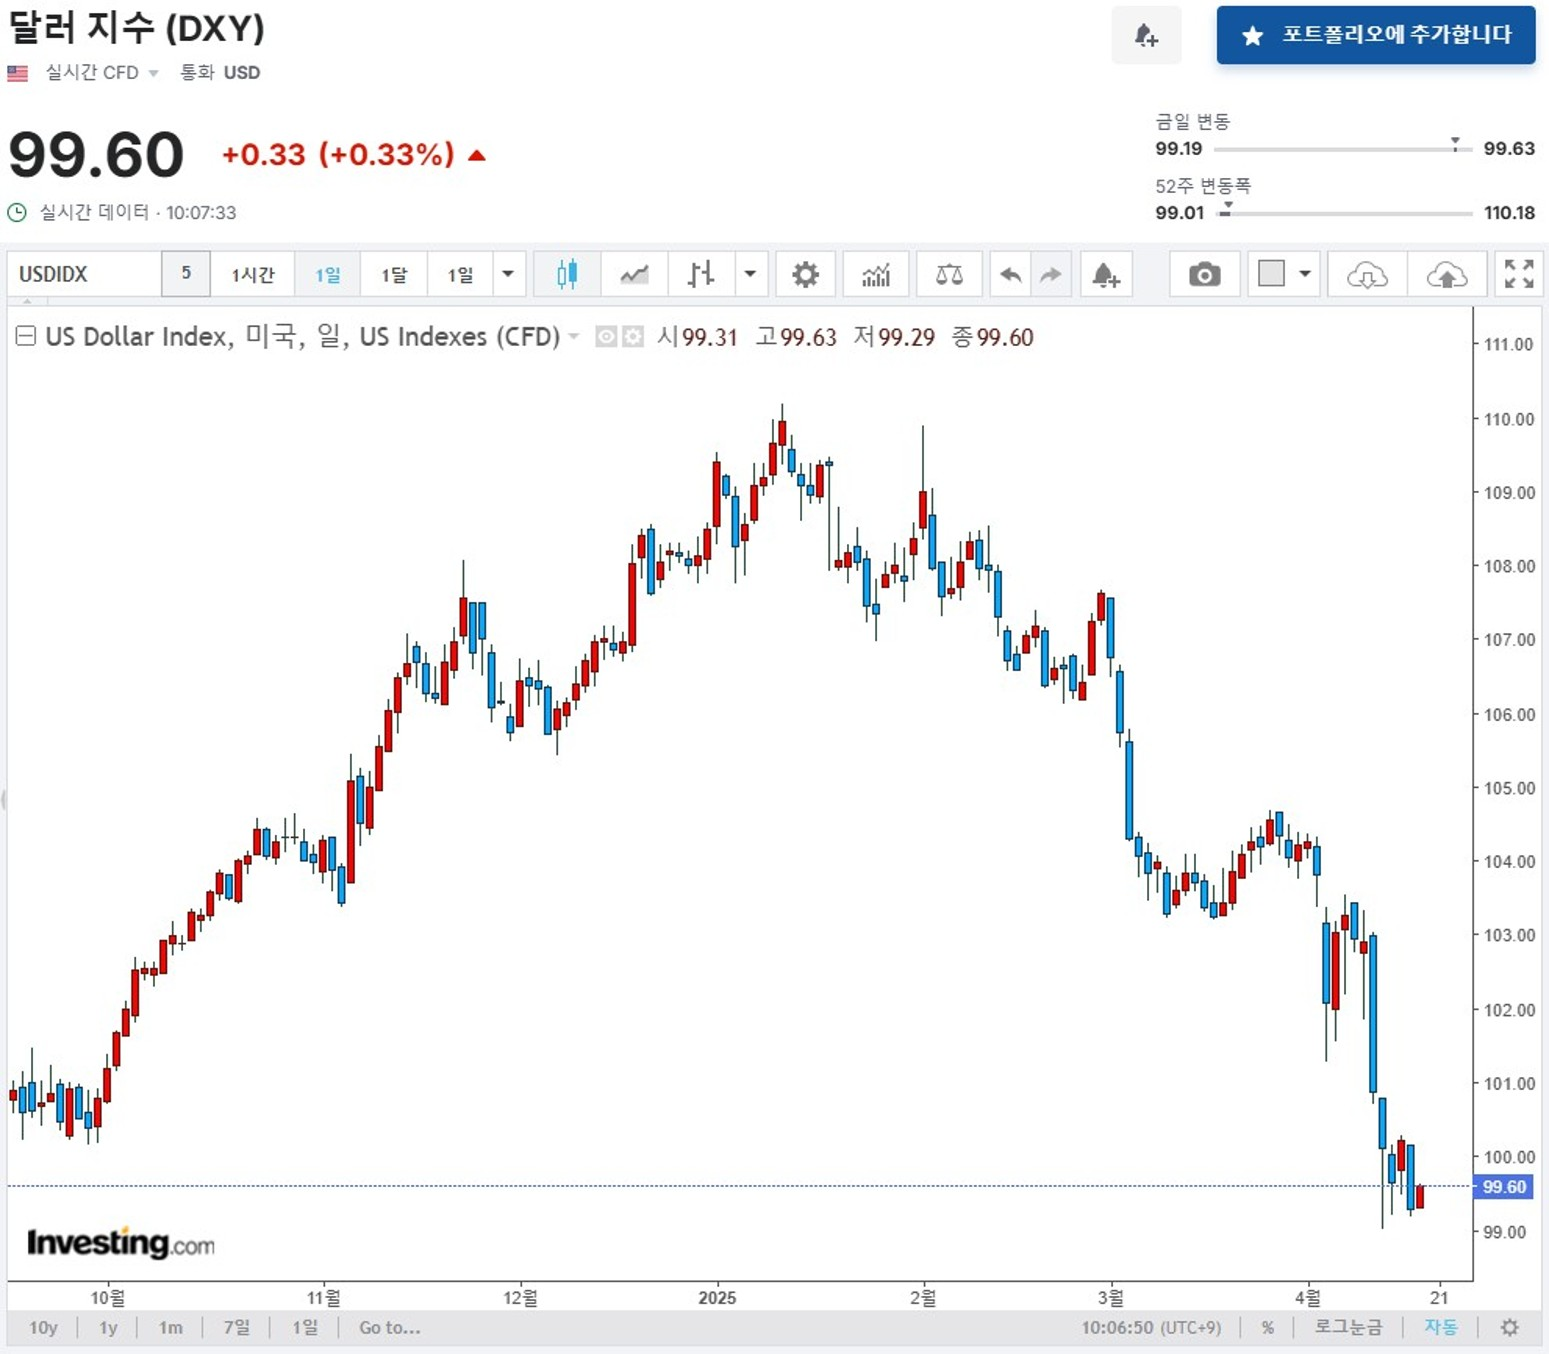The width and height of the screenshot is (1549, 1354).
Task: Select the 1달 interval
Action: (394, 274)
